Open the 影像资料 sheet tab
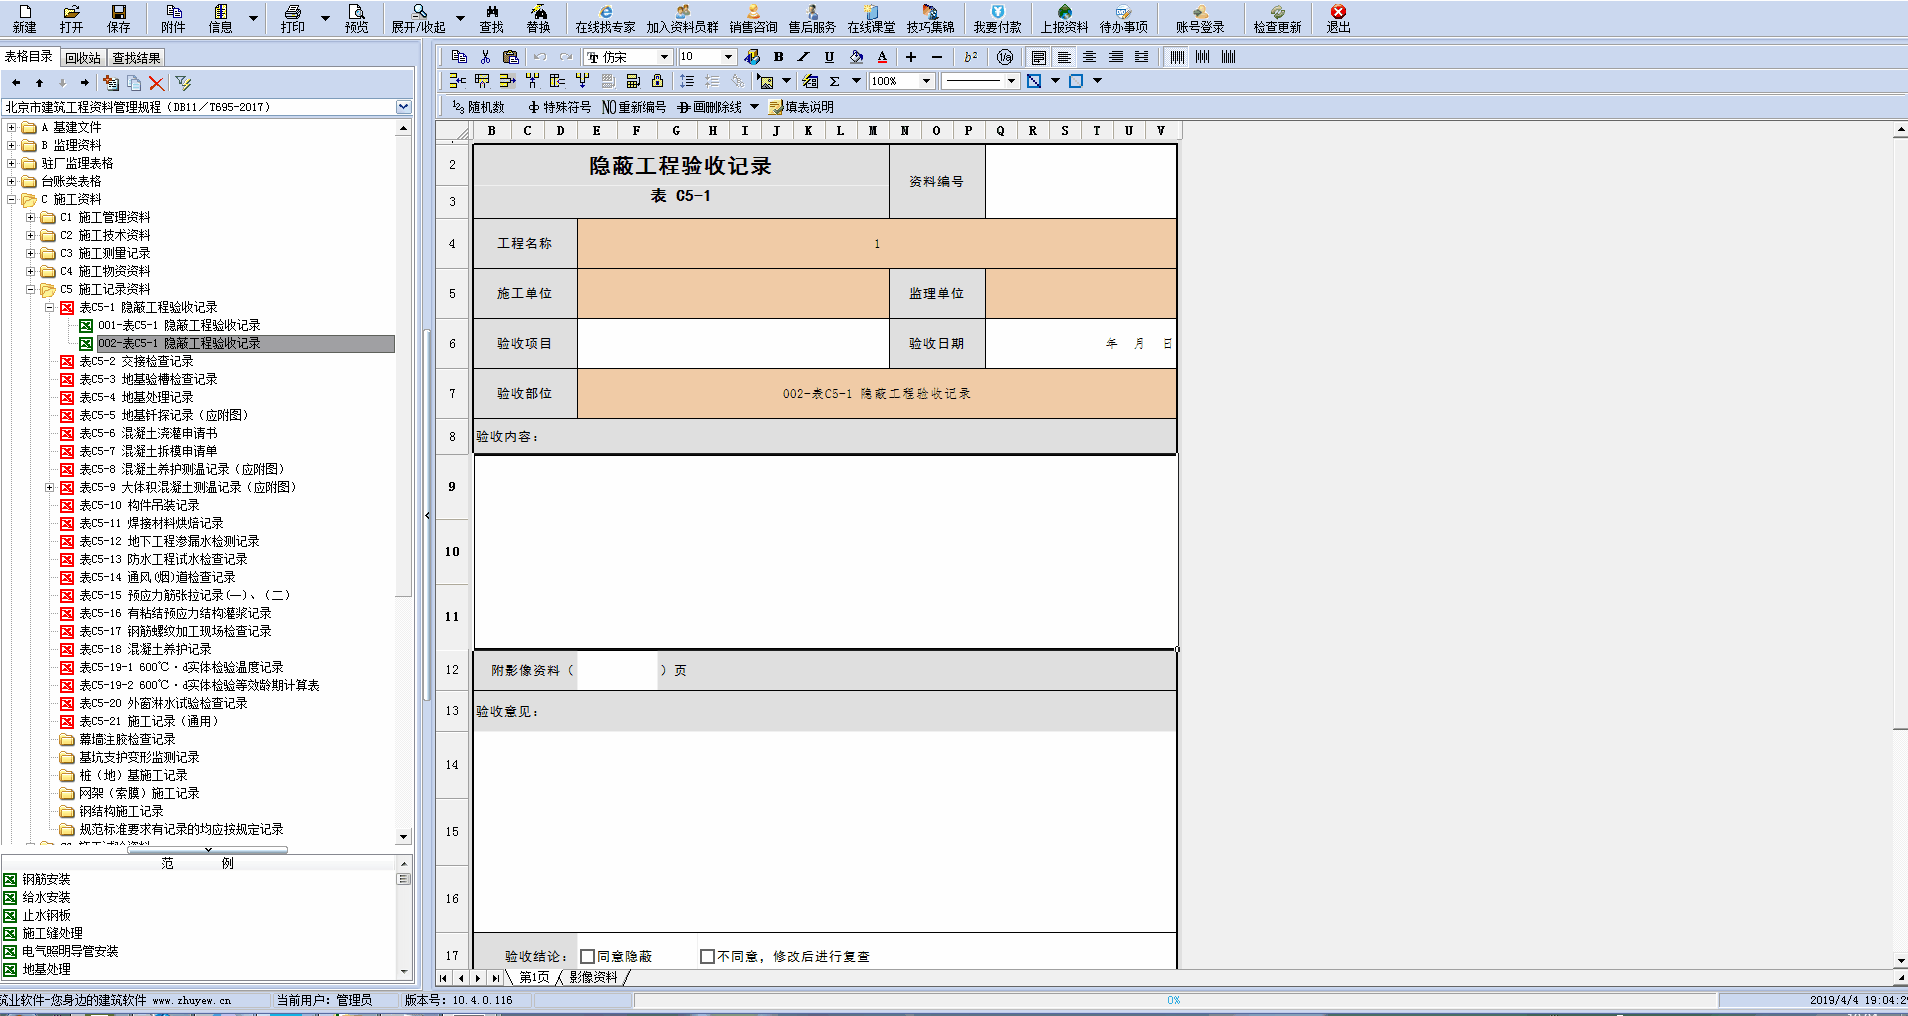 (x=592, y=978)
